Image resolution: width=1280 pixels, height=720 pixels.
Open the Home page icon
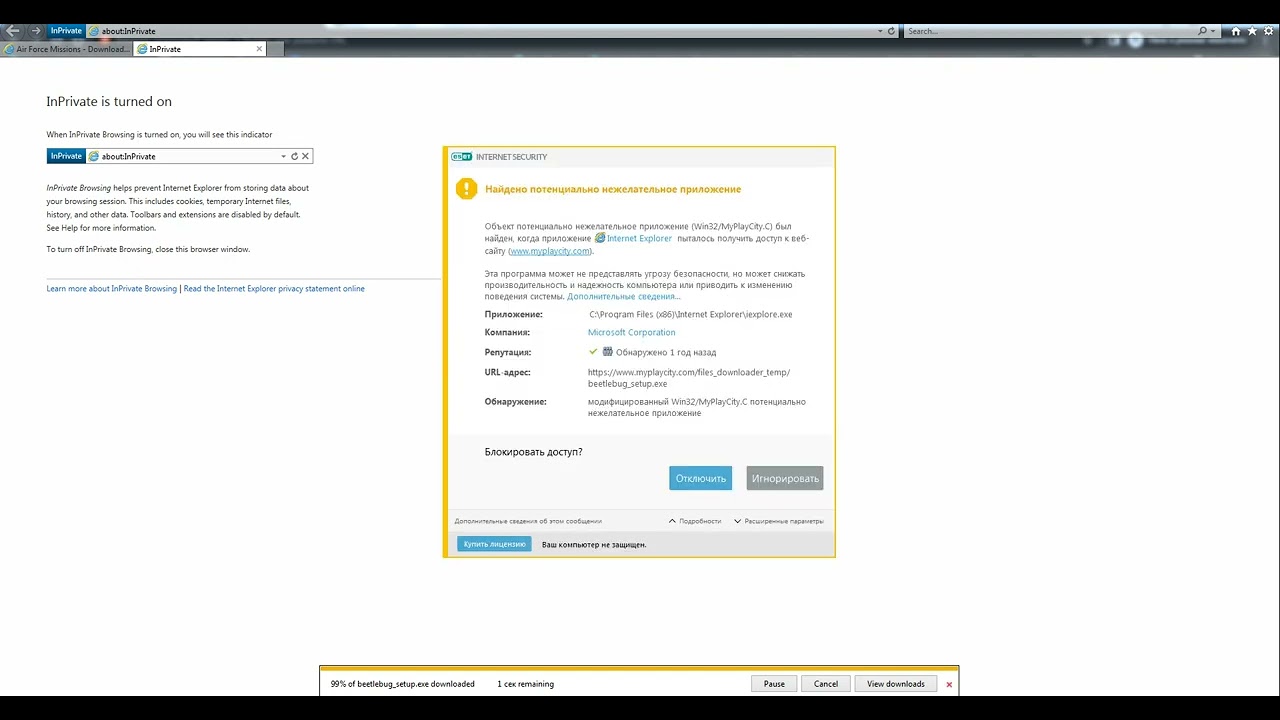(x=1237, y=31)
